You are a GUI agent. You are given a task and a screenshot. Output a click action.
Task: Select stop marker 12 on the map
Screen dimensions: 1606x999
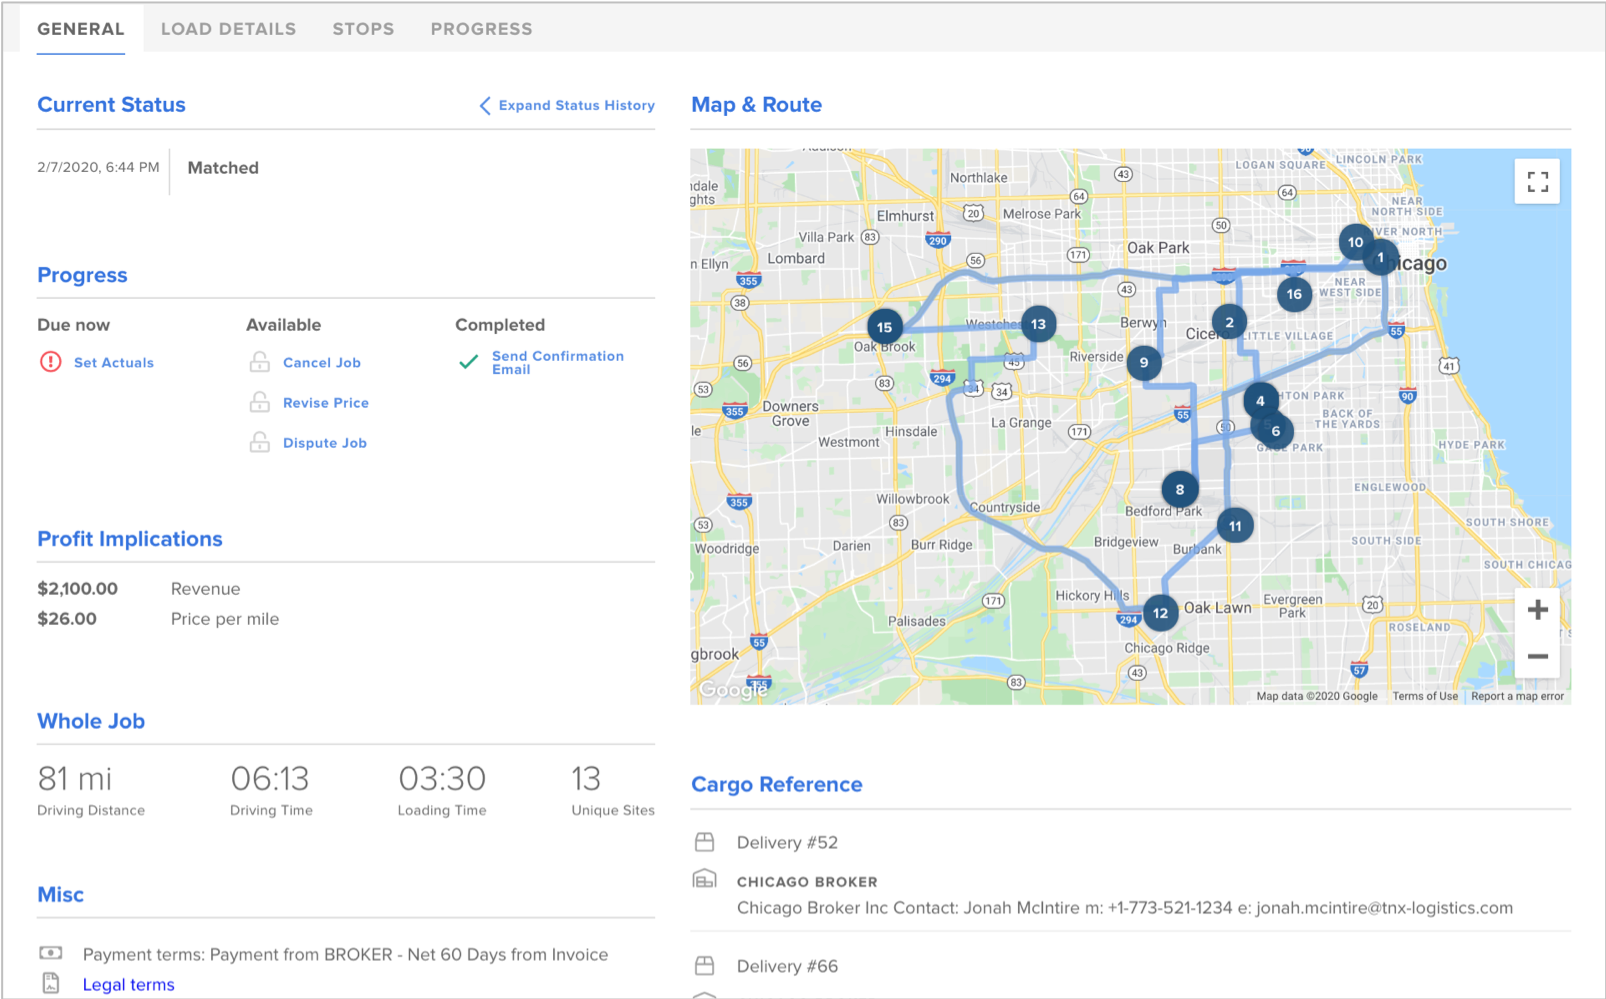[x=1160, y=613]
